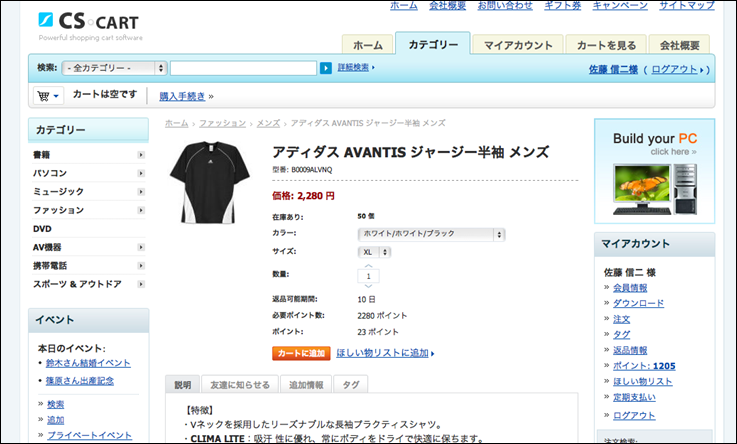Expand the パソコン category arrow
Image resolution: width=737 pixels, height=444 pixels.
(x=141, y=173)
